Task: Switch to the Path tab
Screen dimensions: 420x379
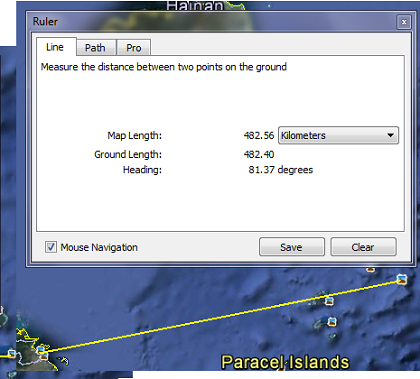Action: point(96,48)
